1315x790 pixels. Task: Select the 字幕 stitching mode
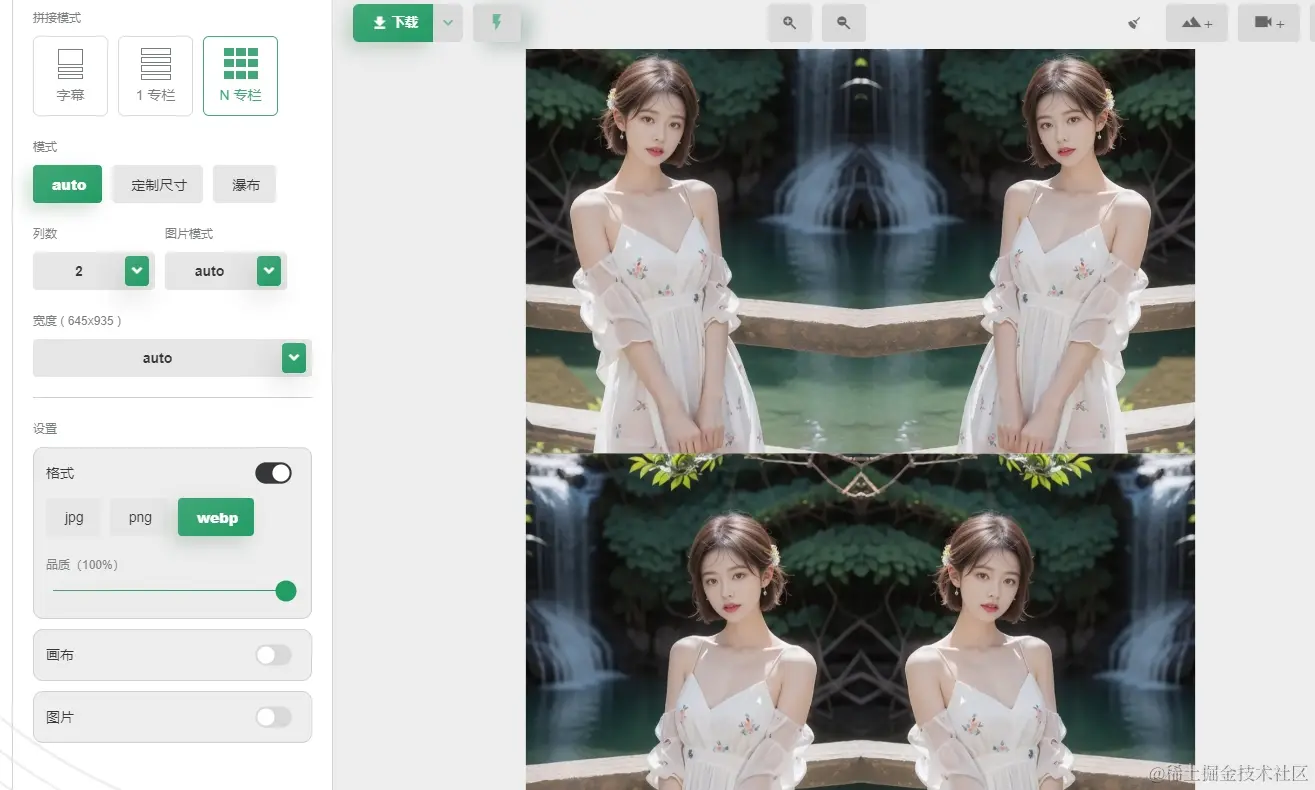point(70,76)
